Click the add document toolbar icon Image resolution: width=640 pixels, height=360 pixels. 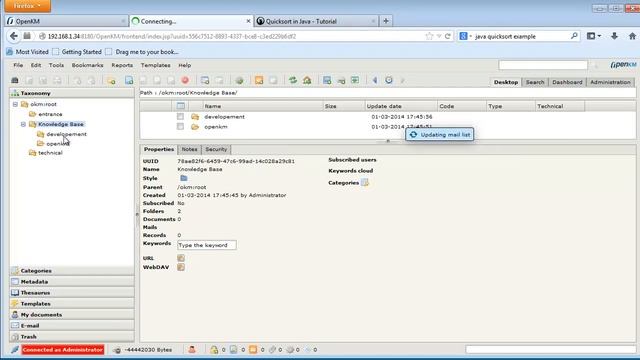point(129,80)
